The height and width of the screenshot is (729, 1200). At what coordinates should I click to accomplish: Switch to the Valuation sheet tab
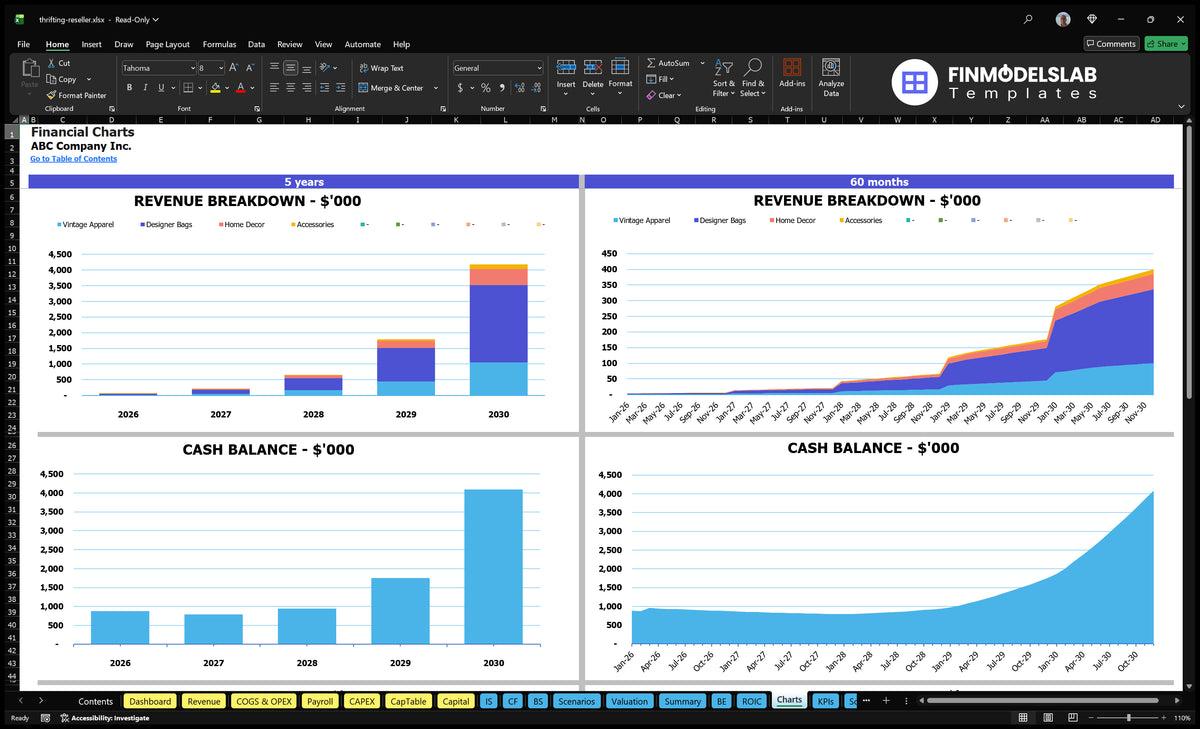tap(629, 701)
